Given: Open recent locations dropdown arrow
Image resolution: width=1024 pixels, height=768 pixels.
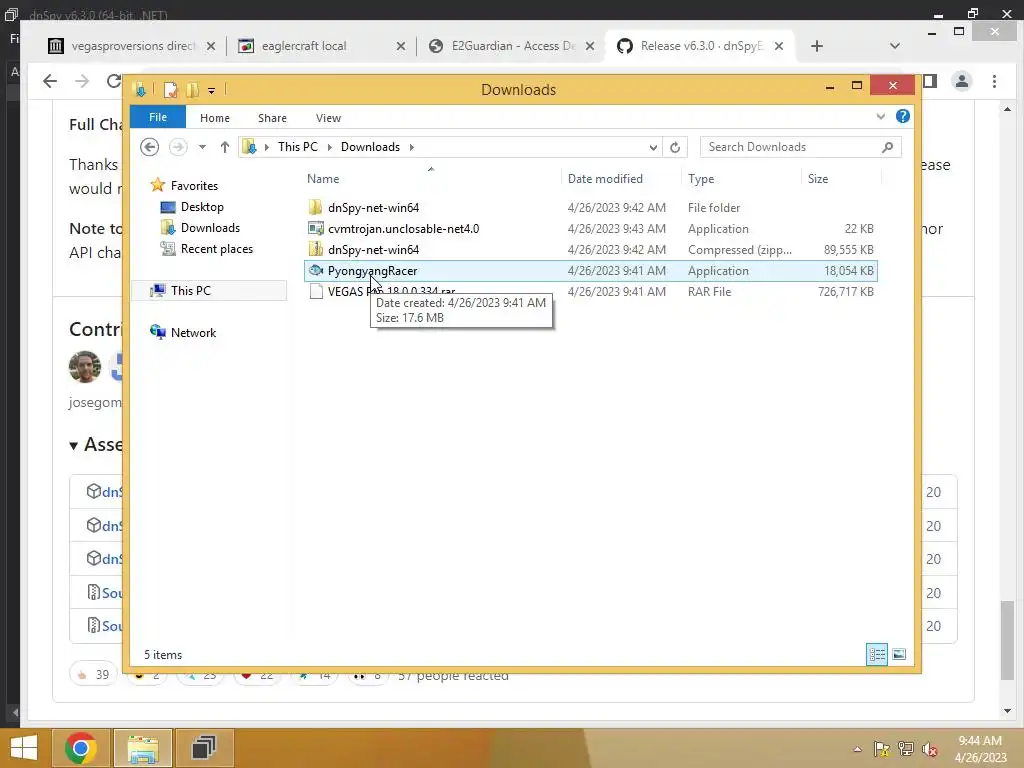Looking at the screenshot, I should [x=202, y=147].
